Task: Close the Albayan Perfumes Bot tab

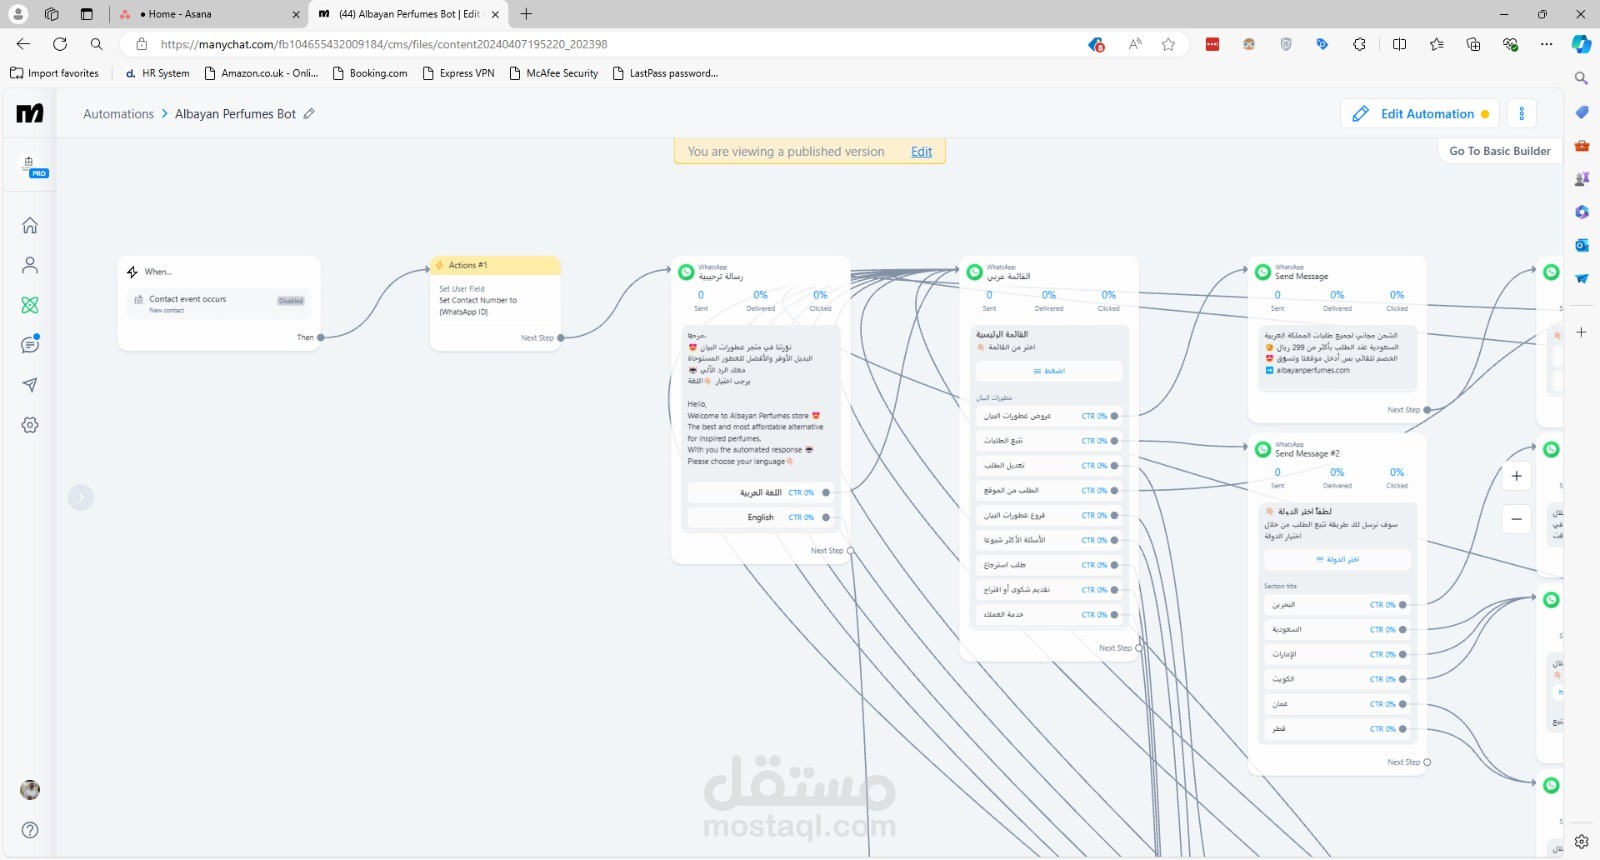Action: (495, 14)
